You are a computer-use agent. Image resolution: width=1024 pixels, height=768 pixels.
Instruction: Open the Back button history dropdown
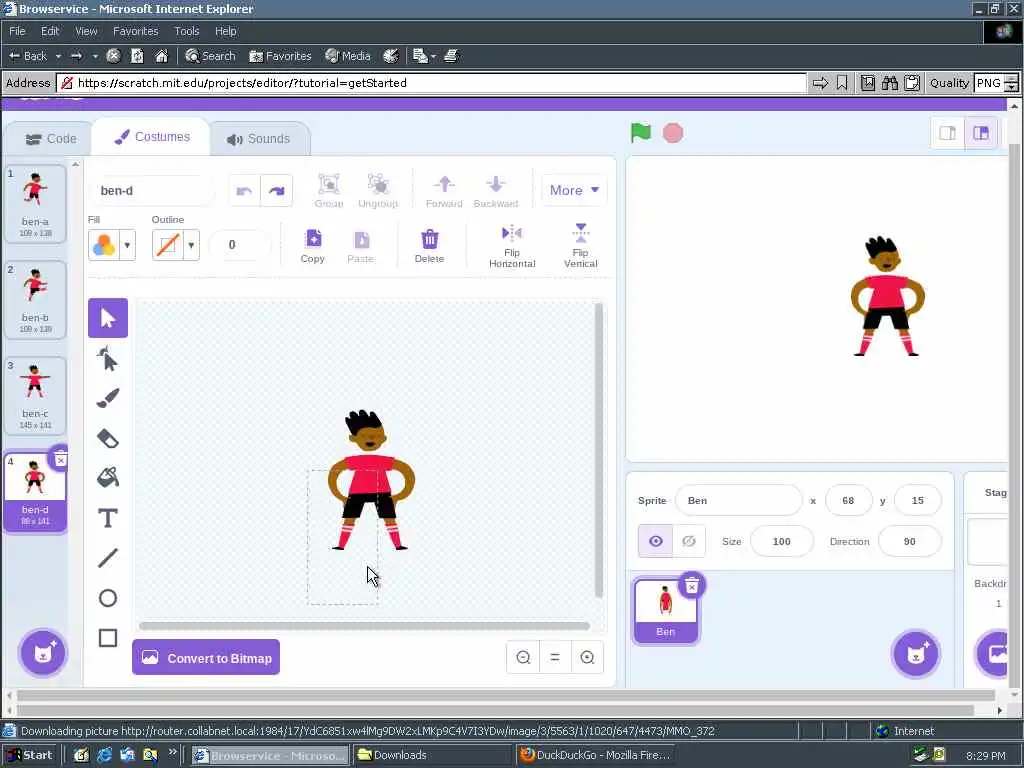pos(58,56)
